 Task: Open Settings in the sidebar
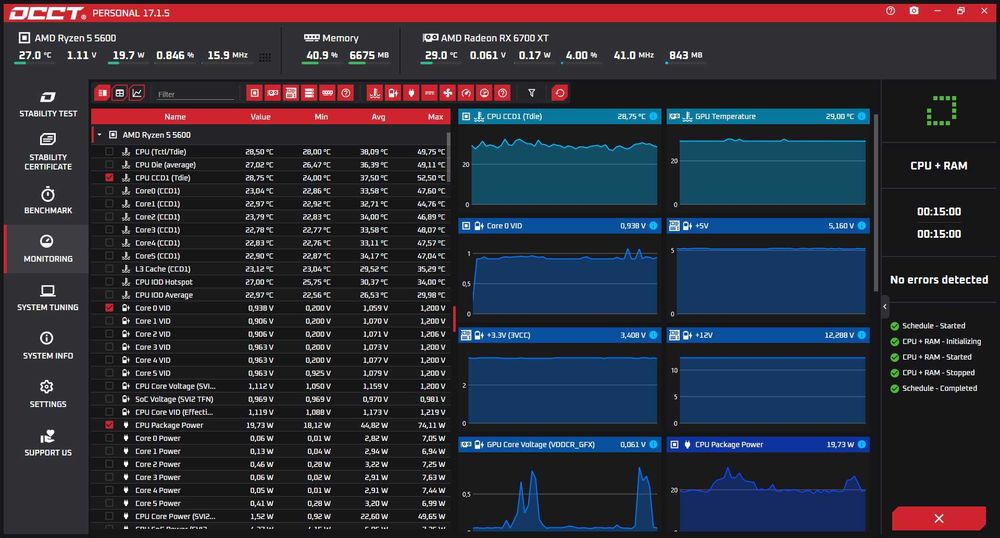48,394
